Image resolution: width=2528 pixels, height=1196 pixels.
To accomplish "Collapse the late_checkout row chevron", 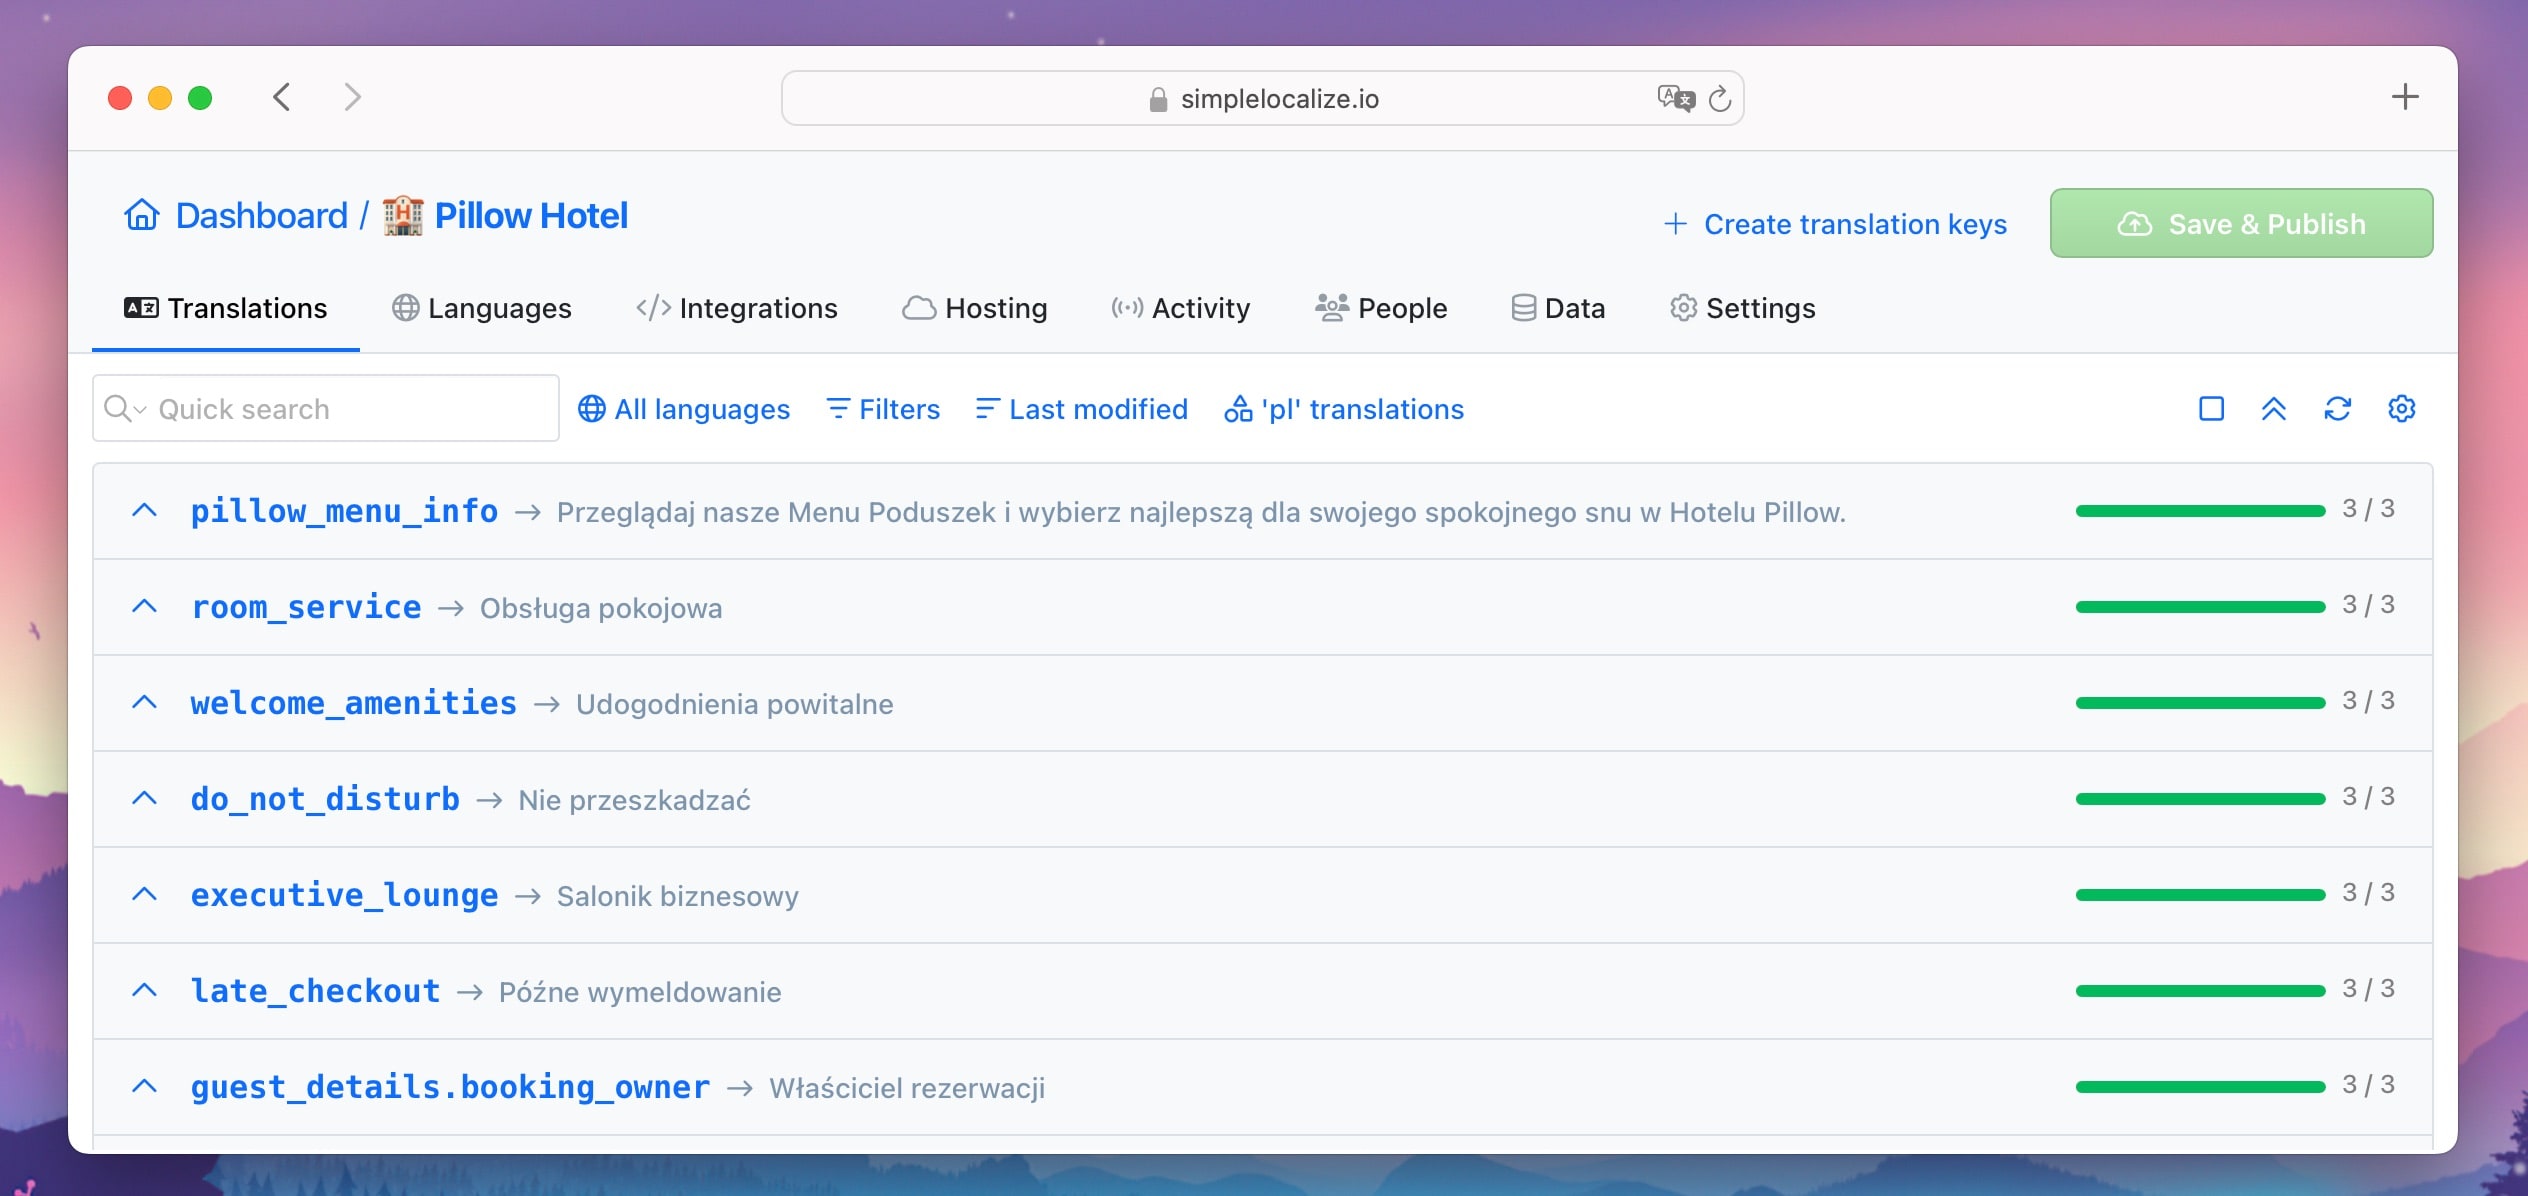I will [145, 991].
